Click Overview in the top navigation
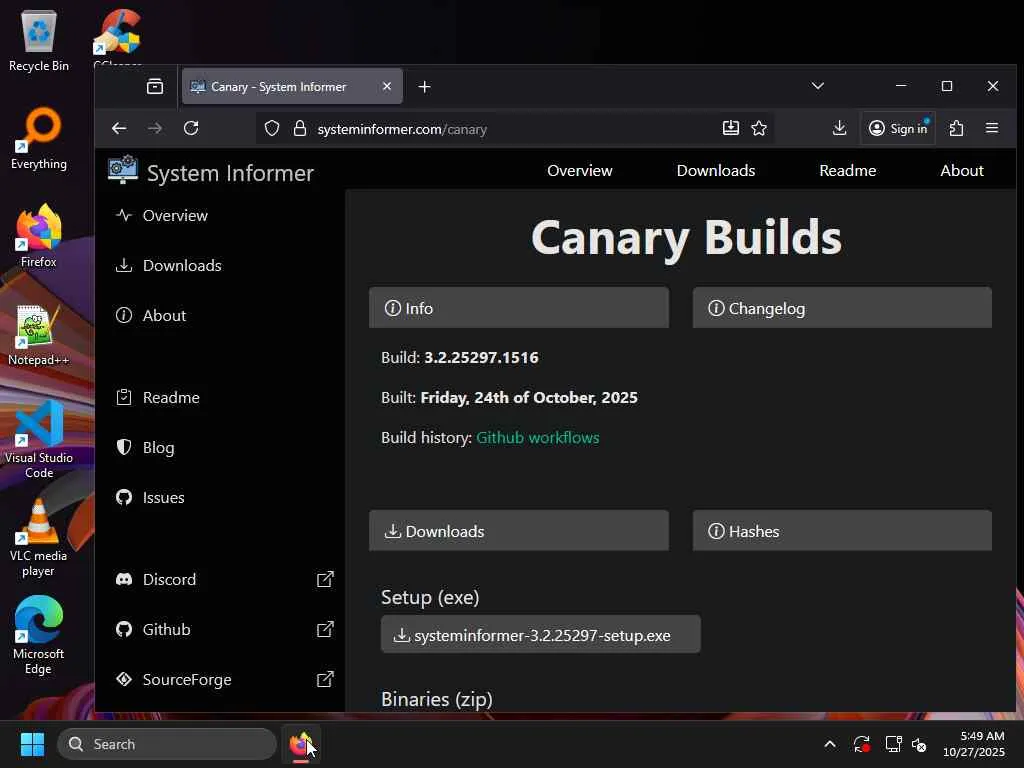 pos(580,170)
